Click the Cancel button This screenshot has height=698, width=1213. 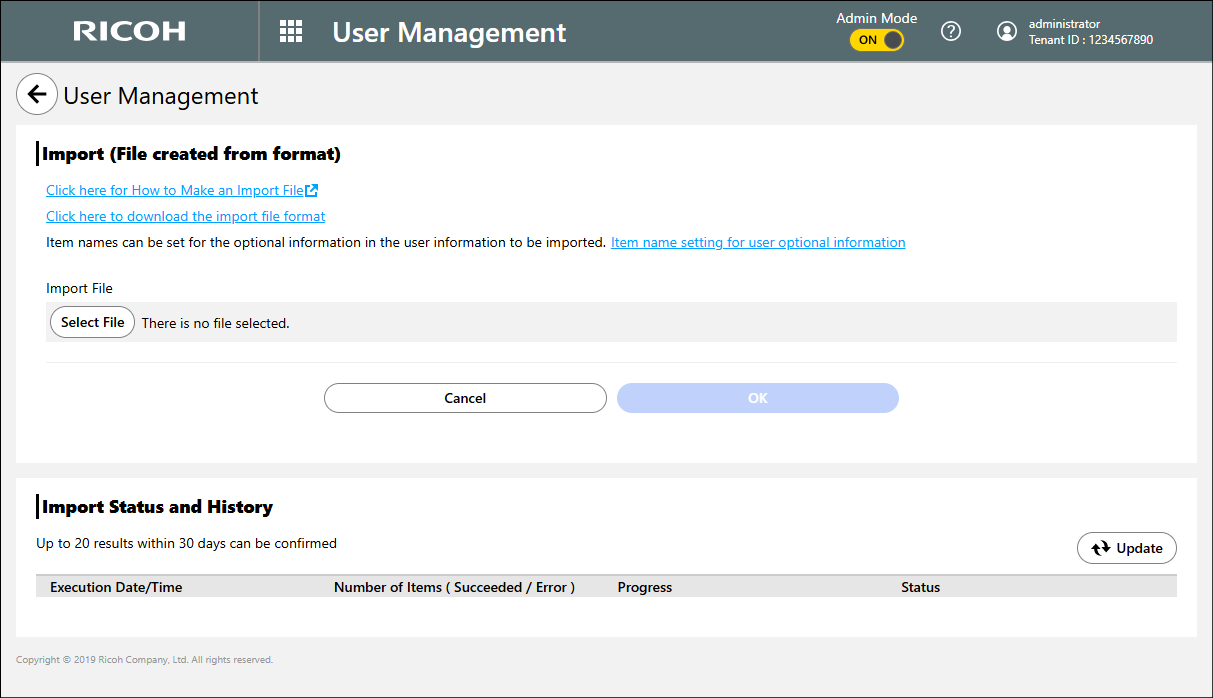click(465, 398)
